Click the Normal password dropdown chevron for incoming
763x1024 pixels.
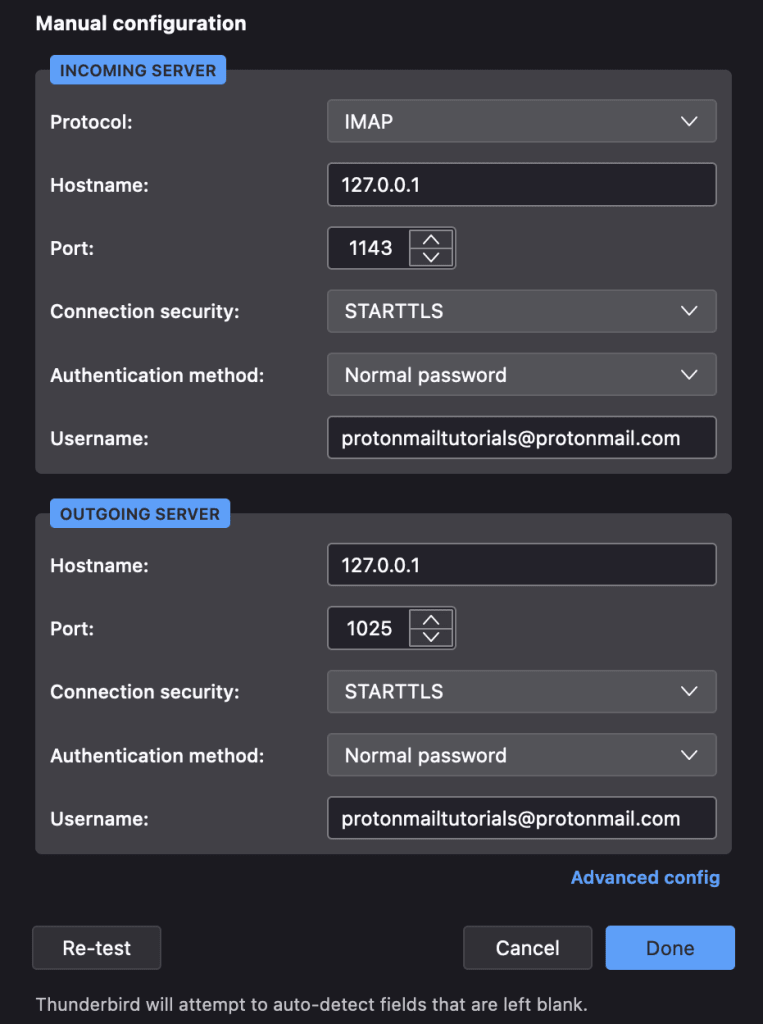click(689, 374)
